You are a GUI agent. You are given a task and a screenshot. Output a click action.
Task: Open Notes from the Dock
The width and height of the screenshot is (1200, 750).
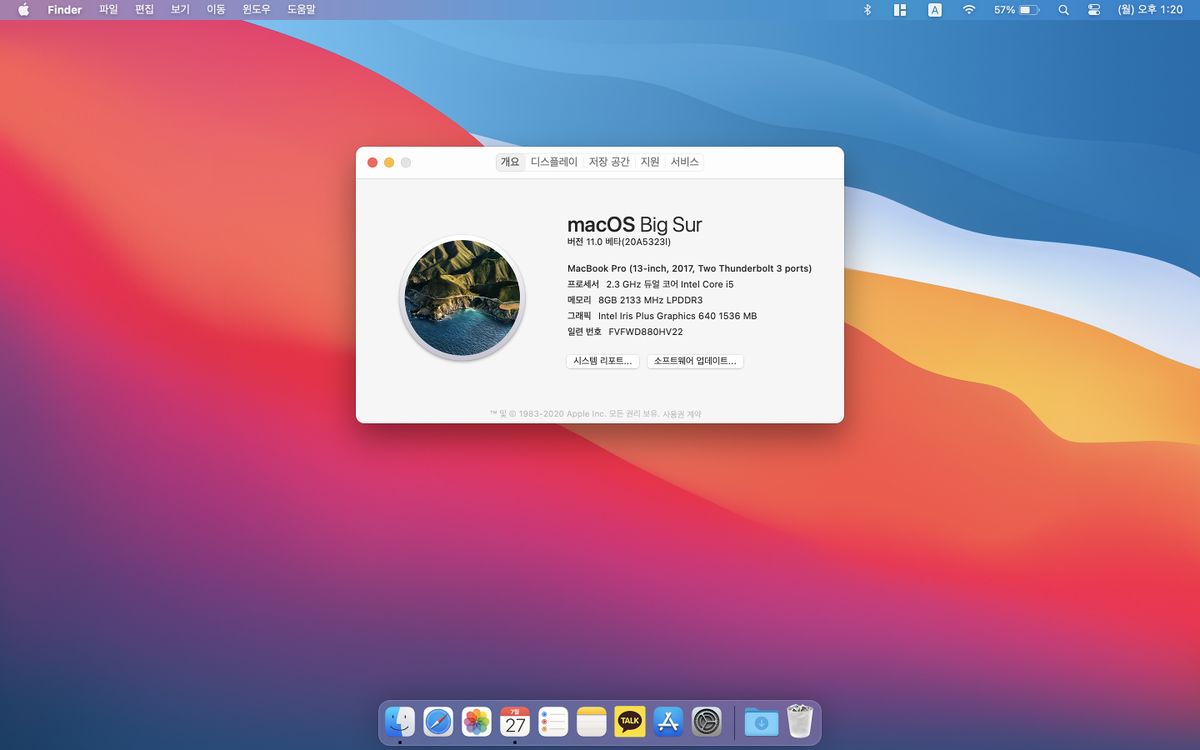[x=592, y=721]
